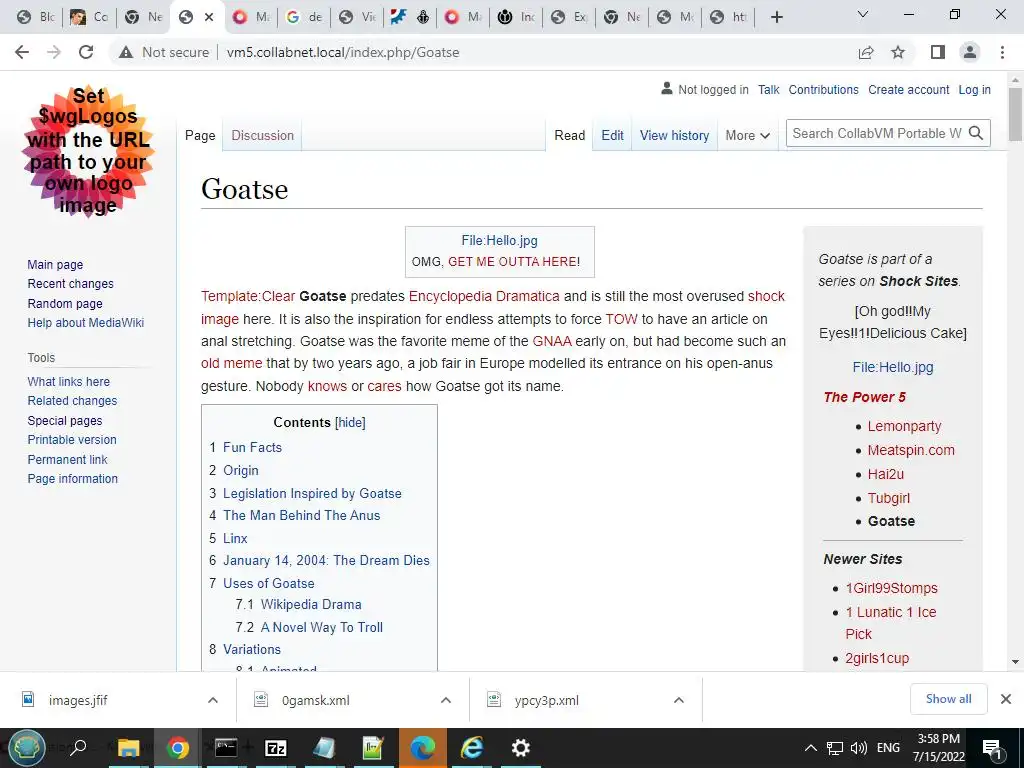Viewport: 1024px width, 768px height.
Task: Open the browser side panel icon
Action: point(938,52)
